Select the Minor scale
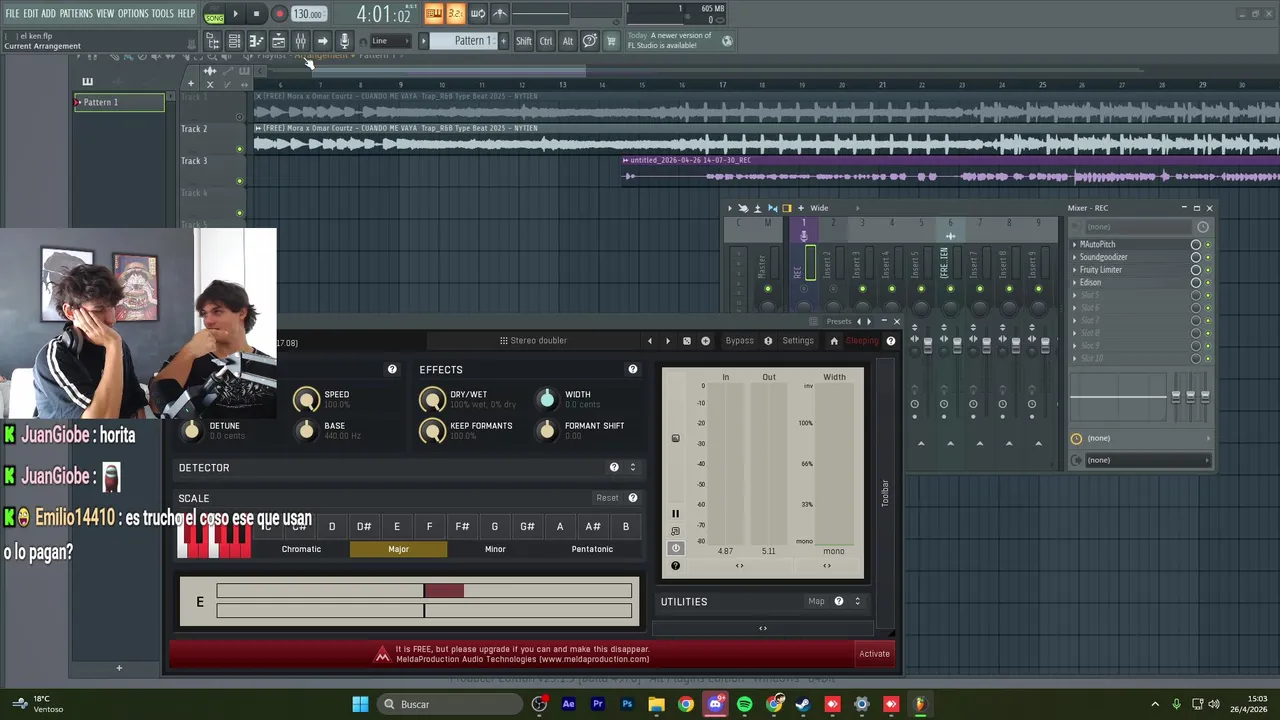The image size is (1280, 720). 495,549
